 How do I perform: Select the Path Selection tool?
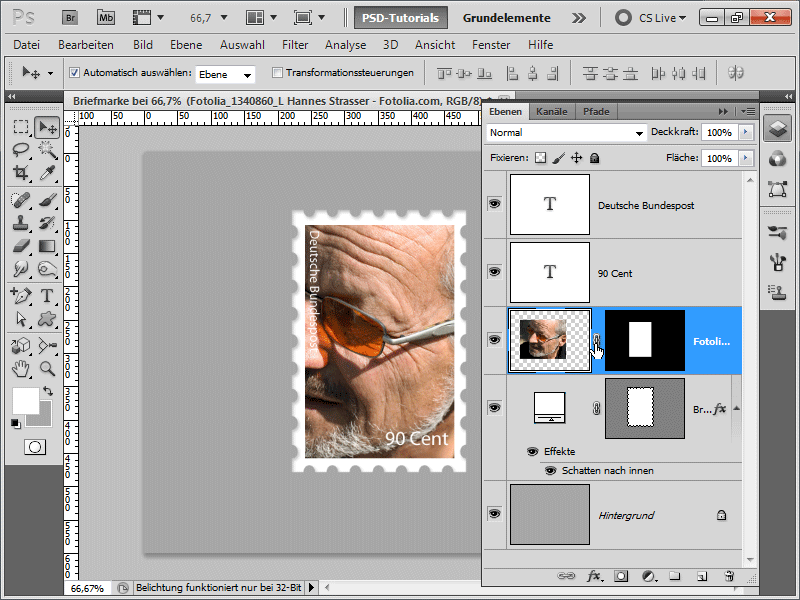(x=20, y=319)
